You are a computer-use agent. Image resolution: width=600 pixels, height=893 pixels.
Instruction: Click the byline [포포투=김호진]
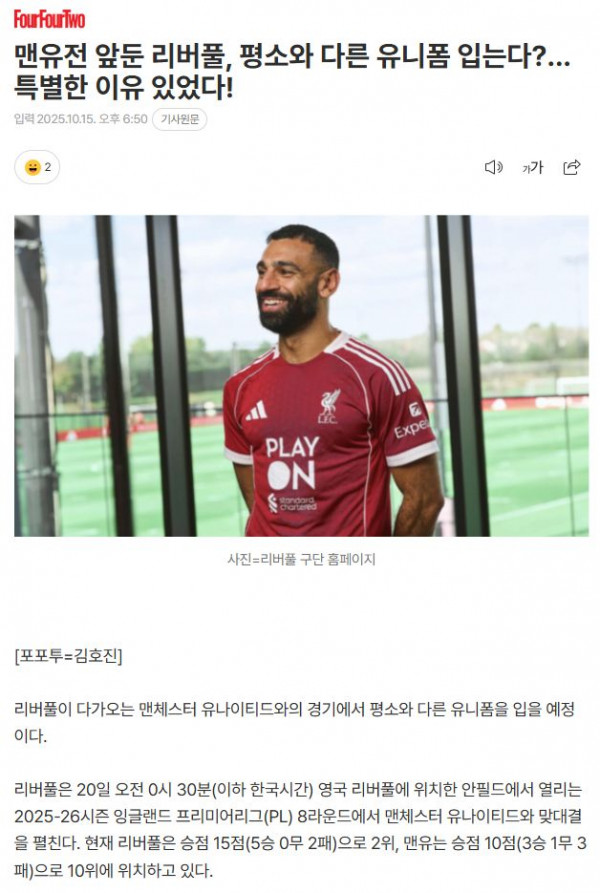tap(68, 656)
